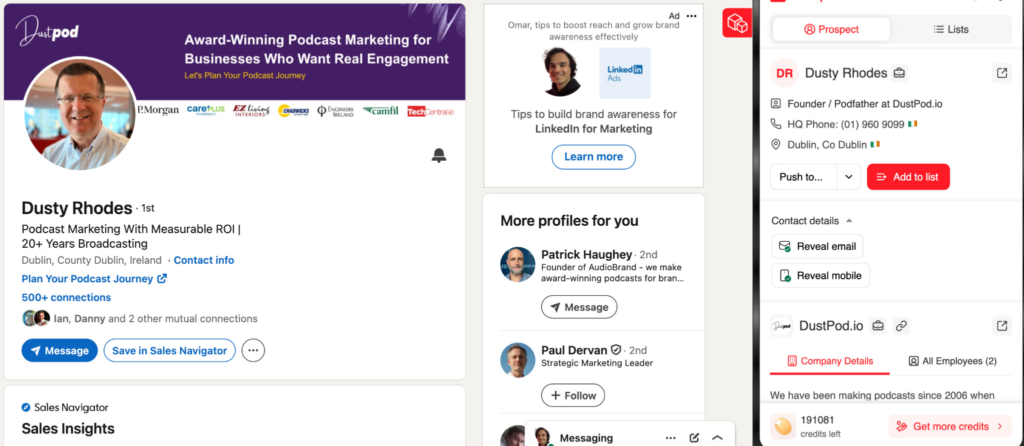Click the Add to list button
The width and height of the screenshot is (1024, 446).
pos(908,177)
